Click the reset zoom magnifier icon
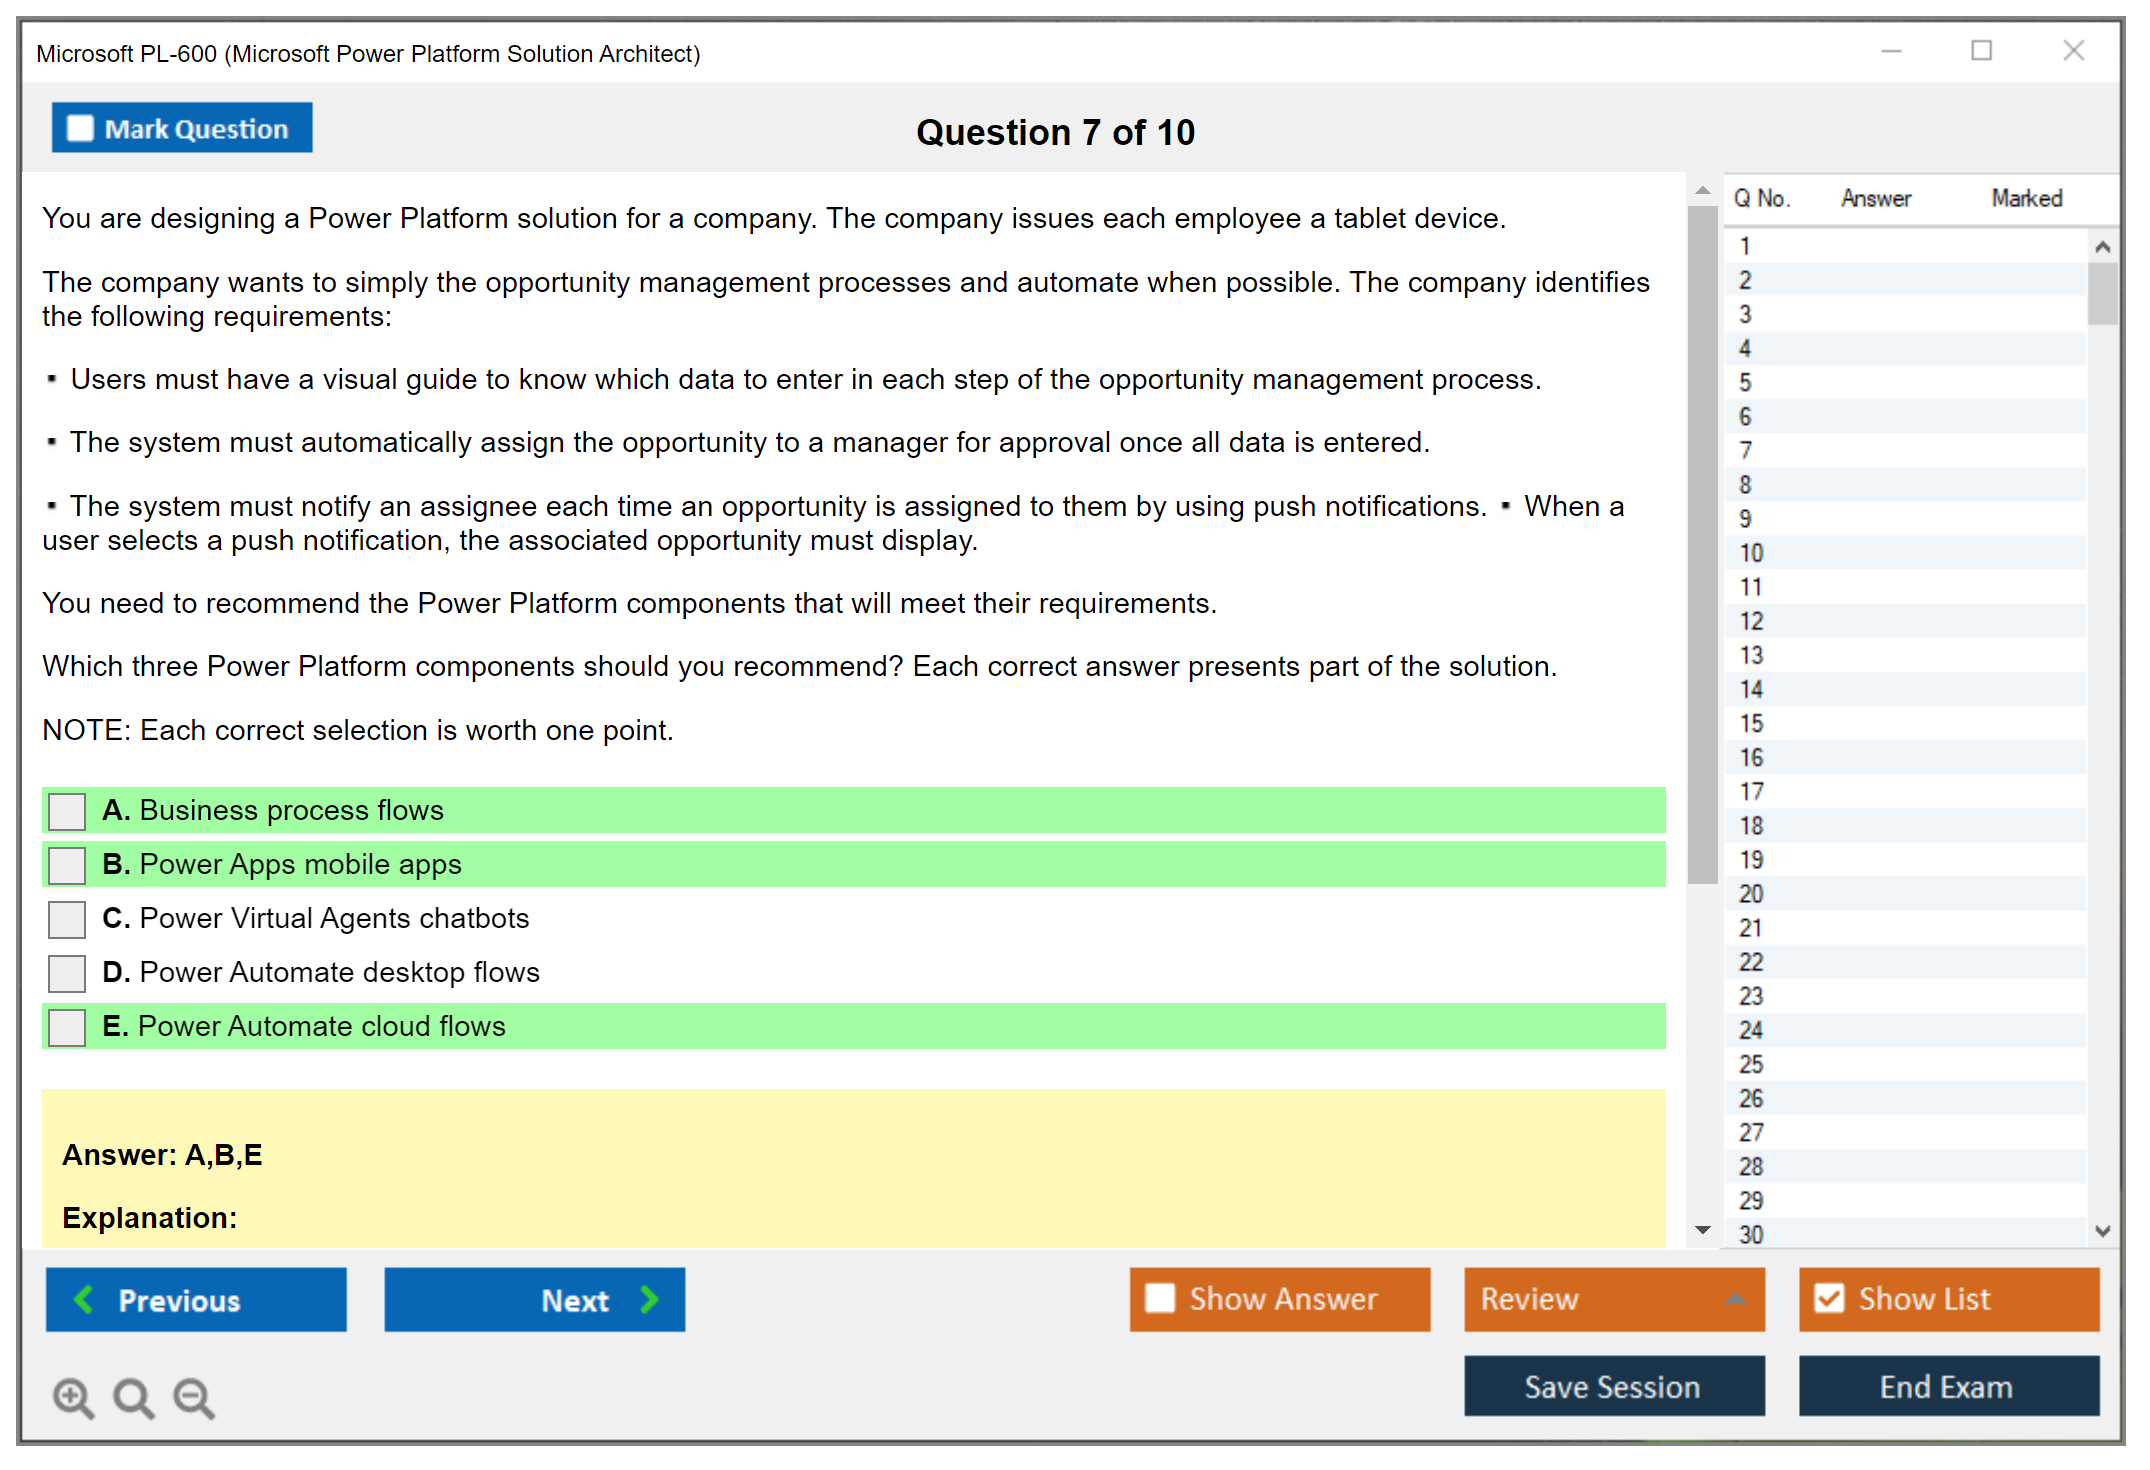The height and width of the screenshot is (1470, 2150). click(x=132, y=1396)
